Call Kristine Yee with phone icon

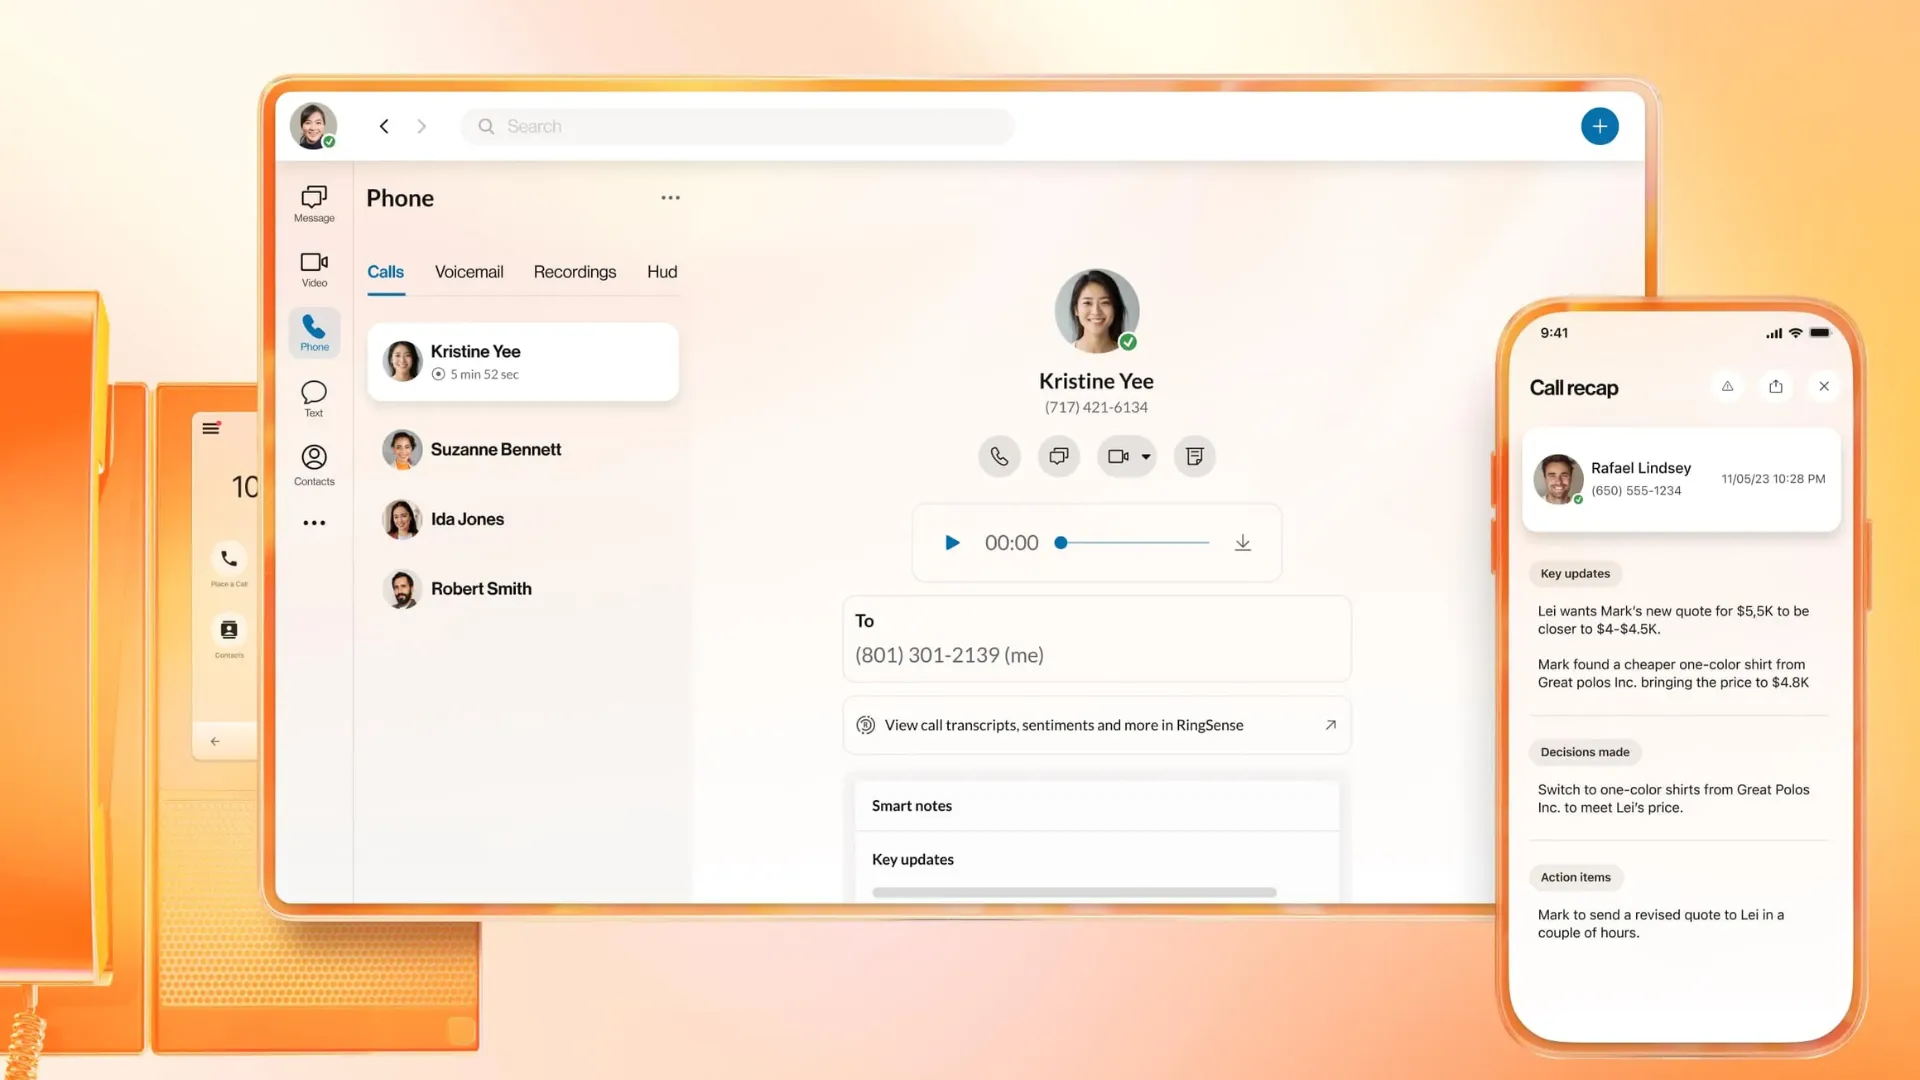click(999, 457)
